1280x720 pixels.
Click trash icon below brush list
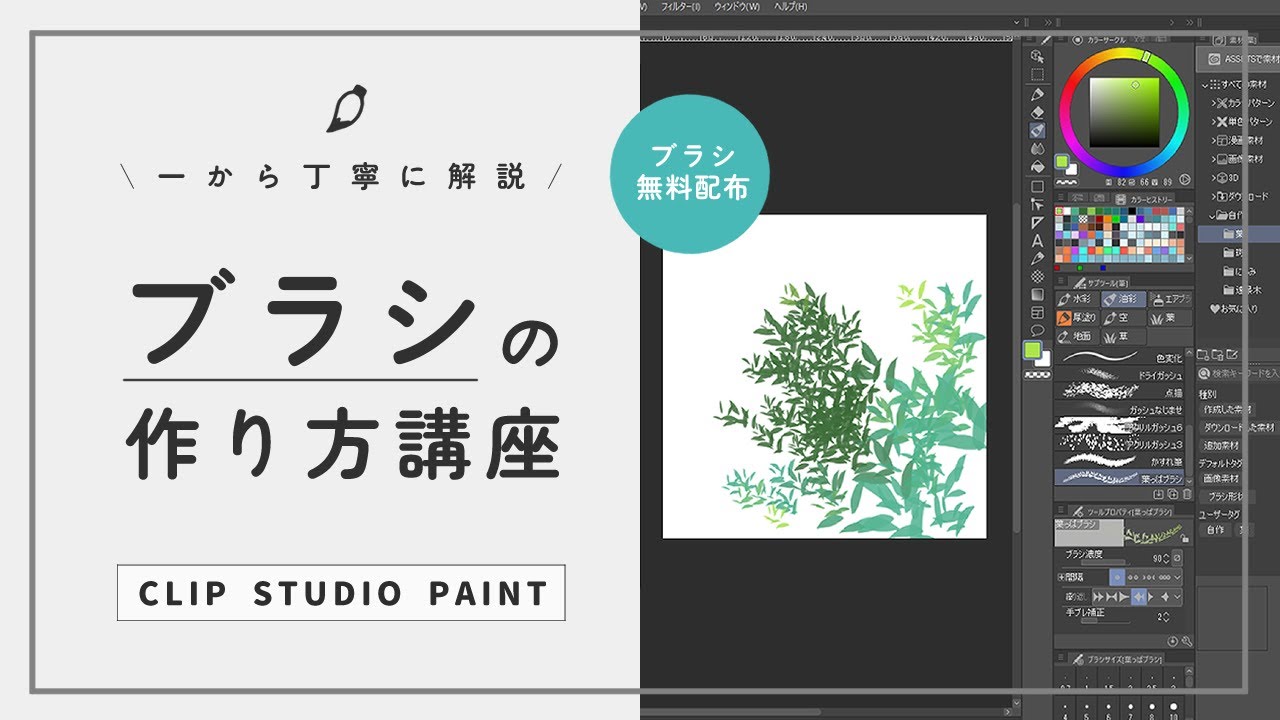click(1187, 494)
